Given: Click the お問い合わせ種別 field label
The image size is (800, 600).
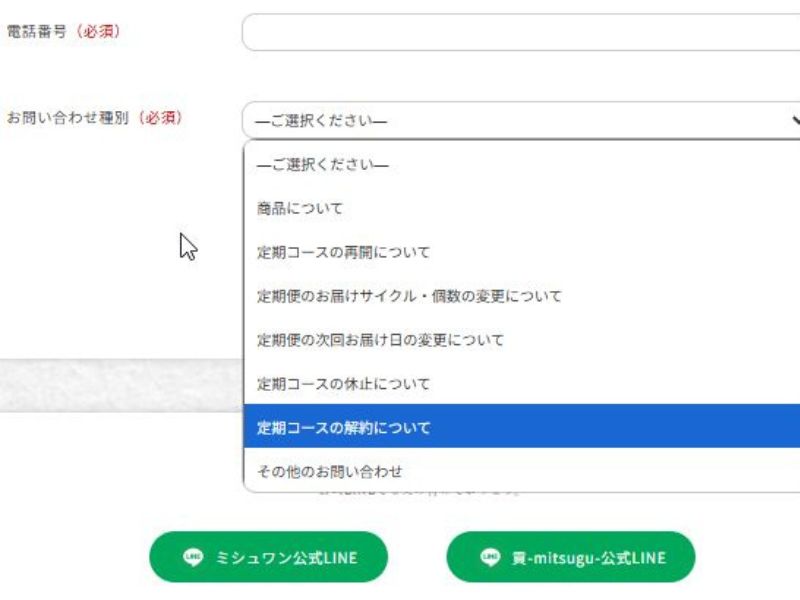Looking at the screenshot, I should point(67,118).
